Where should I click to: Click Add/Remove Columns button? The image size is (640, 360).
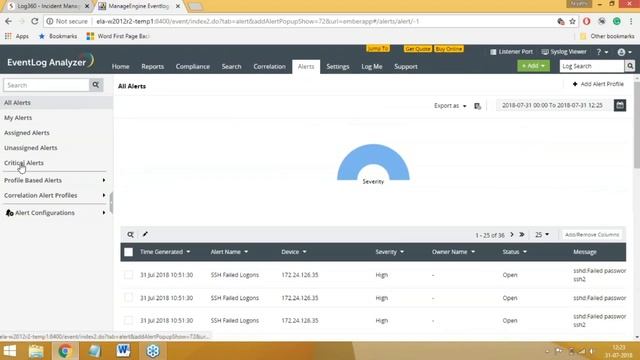[592, 235]
